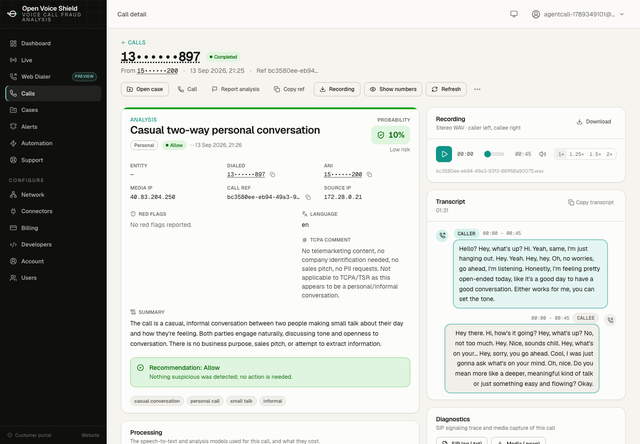Mute the recording volume icon
This screenshot has height=444, width=640.
[542, 154]
